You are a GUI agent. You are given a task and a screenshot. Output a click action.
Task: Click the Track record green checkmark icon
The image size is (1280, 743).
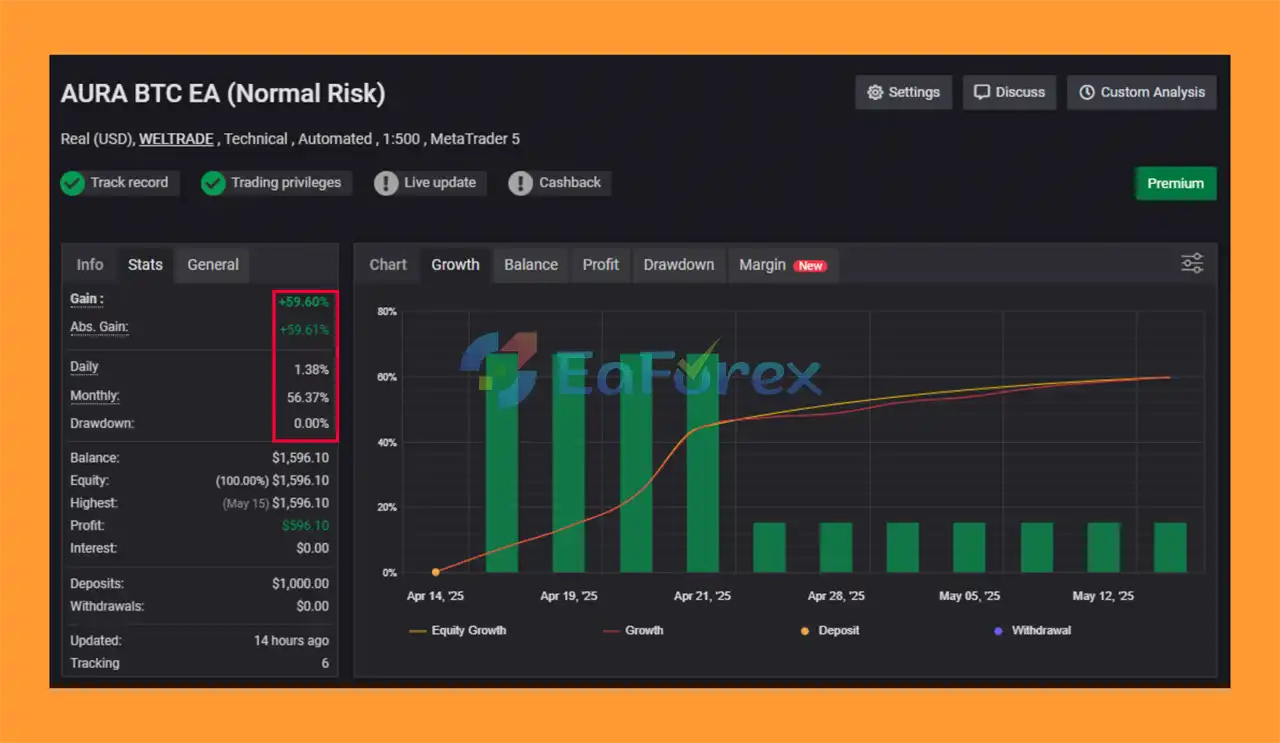(x=72, y=183)
